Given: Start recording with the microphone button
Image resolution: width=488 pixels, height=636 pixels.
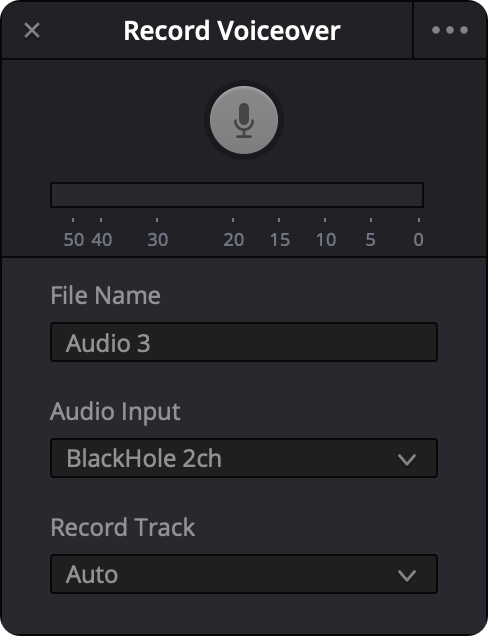Looking at the screenshot, I should tap(244, 120).
